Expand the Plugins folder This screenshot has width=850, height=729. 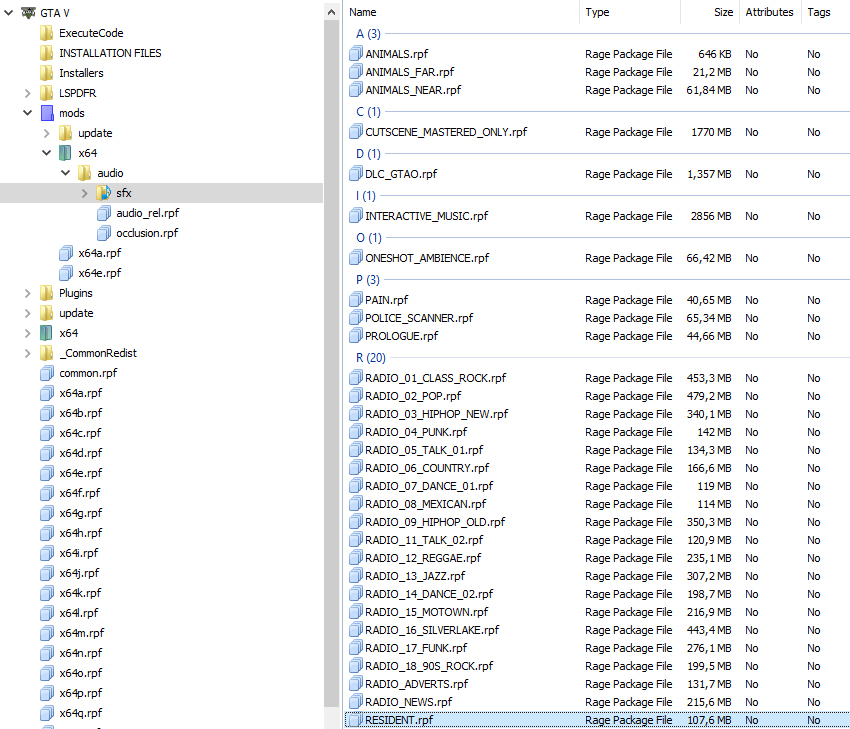pyautogui.click(x=28, y=293)
